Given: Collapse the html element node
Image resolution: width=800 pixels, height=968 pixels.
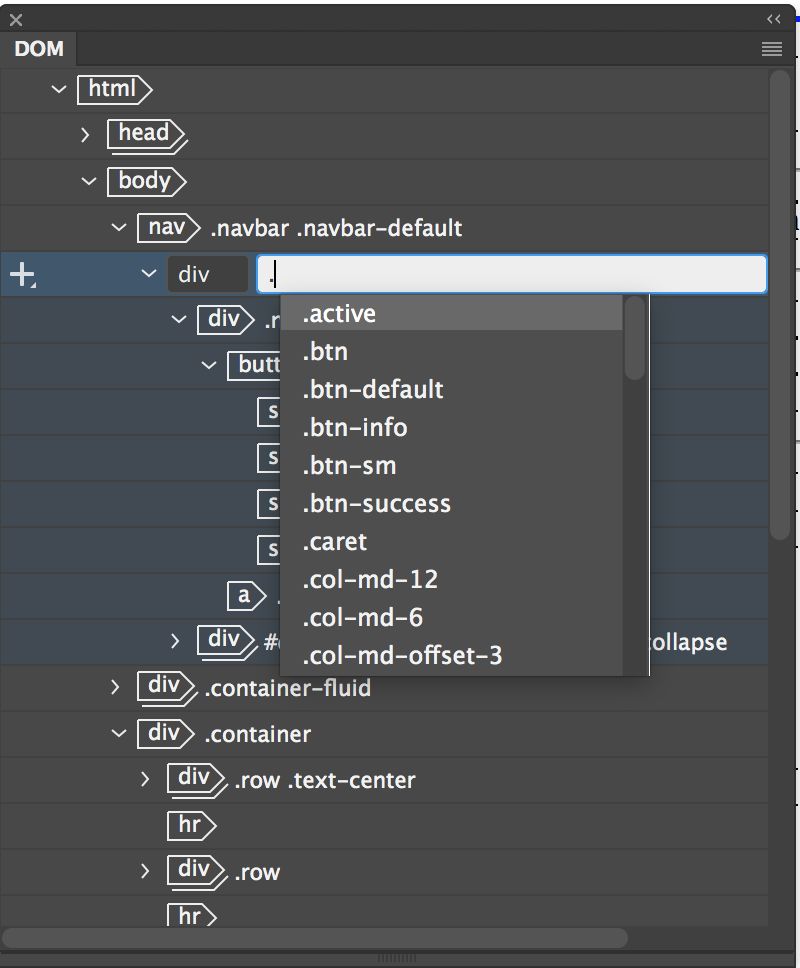Looking at the screenshot, I should [58, 90].
